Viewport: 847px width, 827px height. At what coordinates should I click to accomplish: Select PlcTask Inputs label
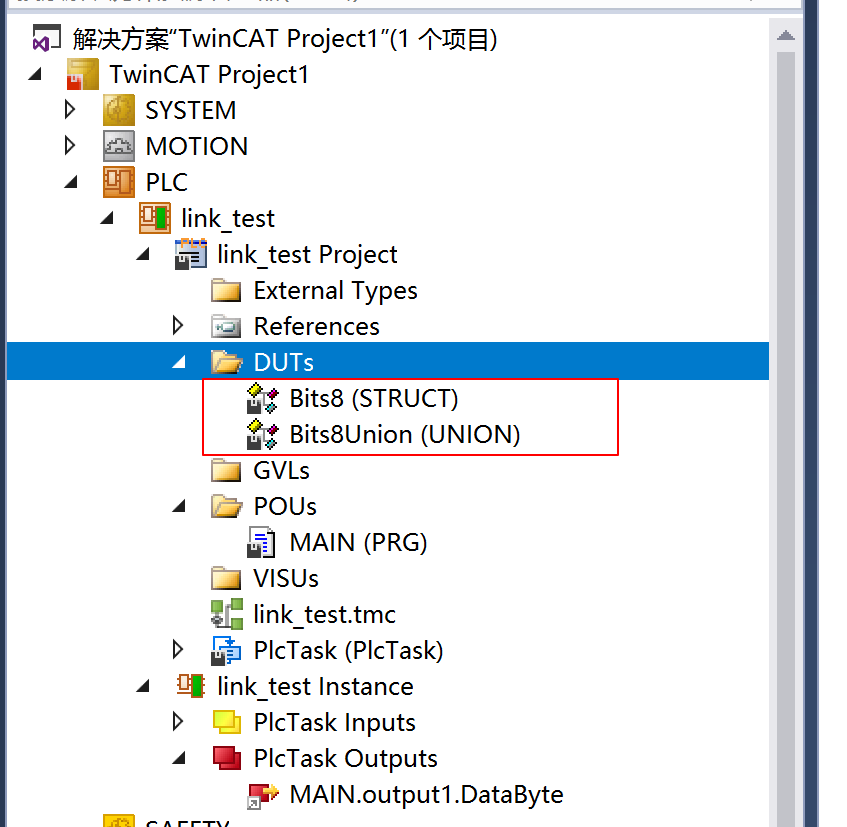coord(334,723)
